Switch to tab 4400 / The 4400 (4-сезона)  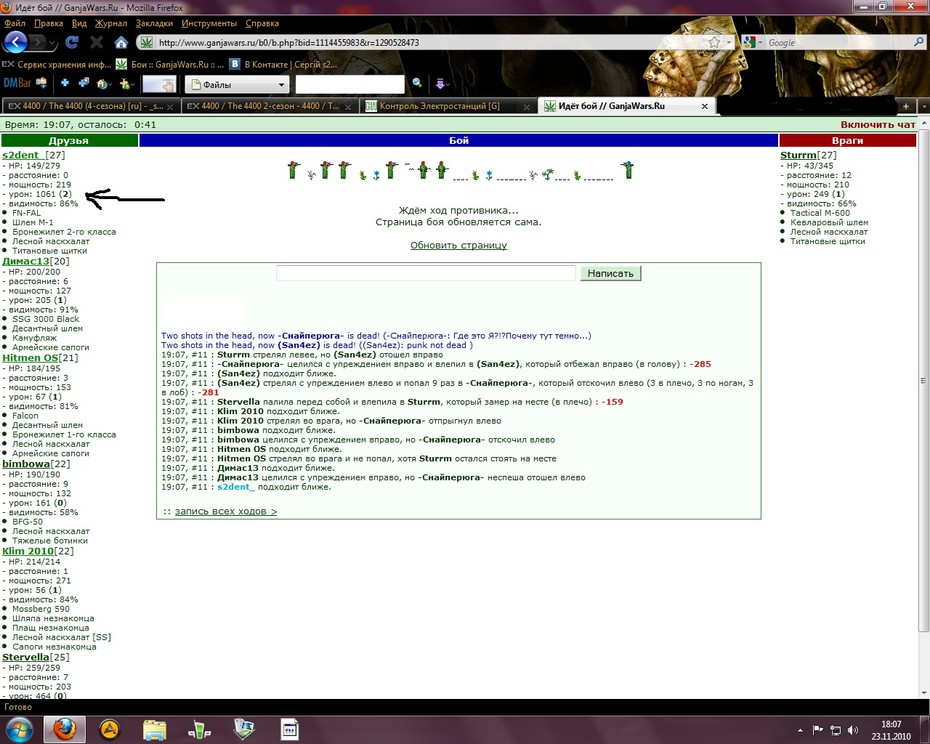click(90, 106)
